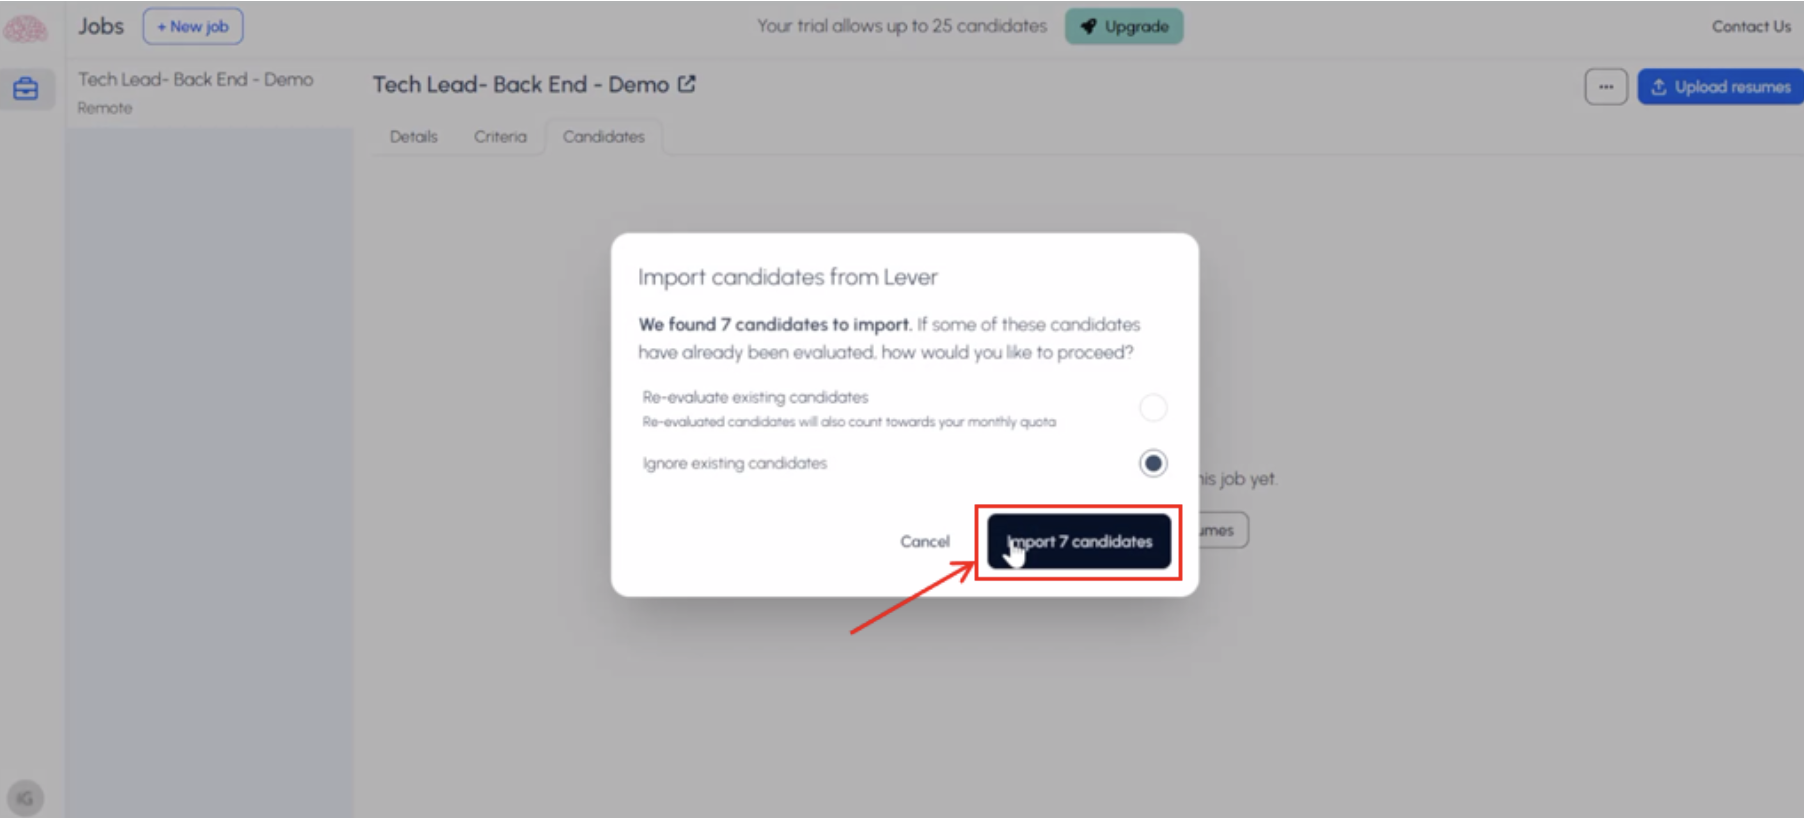Click the Ignore existing candidates label text
Screen dimensions: 1804x818
pyautogui.click(x=735, y=463)
